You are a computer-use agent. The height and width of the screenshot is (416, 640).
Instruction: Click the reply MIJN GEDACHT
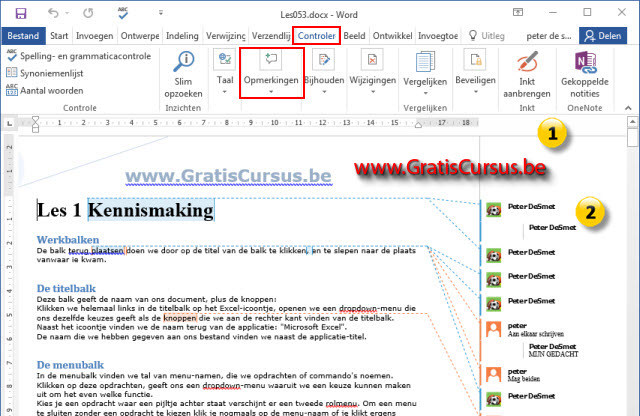coord(553,354)
